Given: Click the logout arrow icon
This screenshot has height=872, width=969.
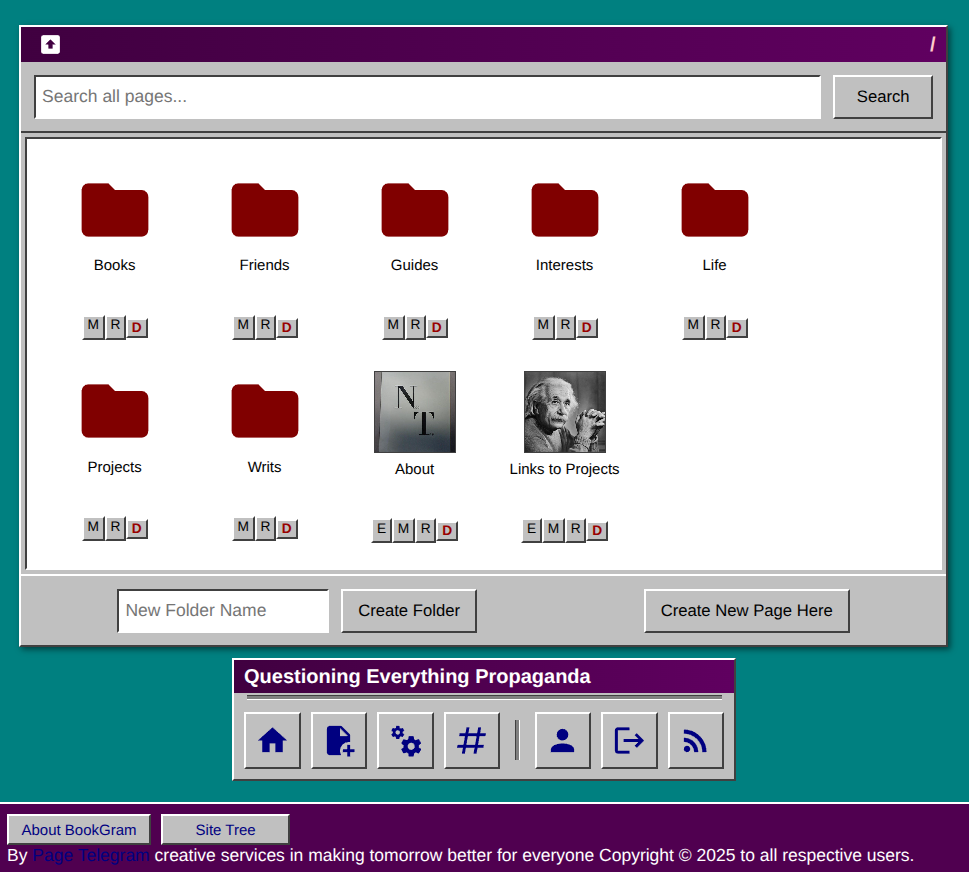Looking at the screenshot, I should pos(628,740).
